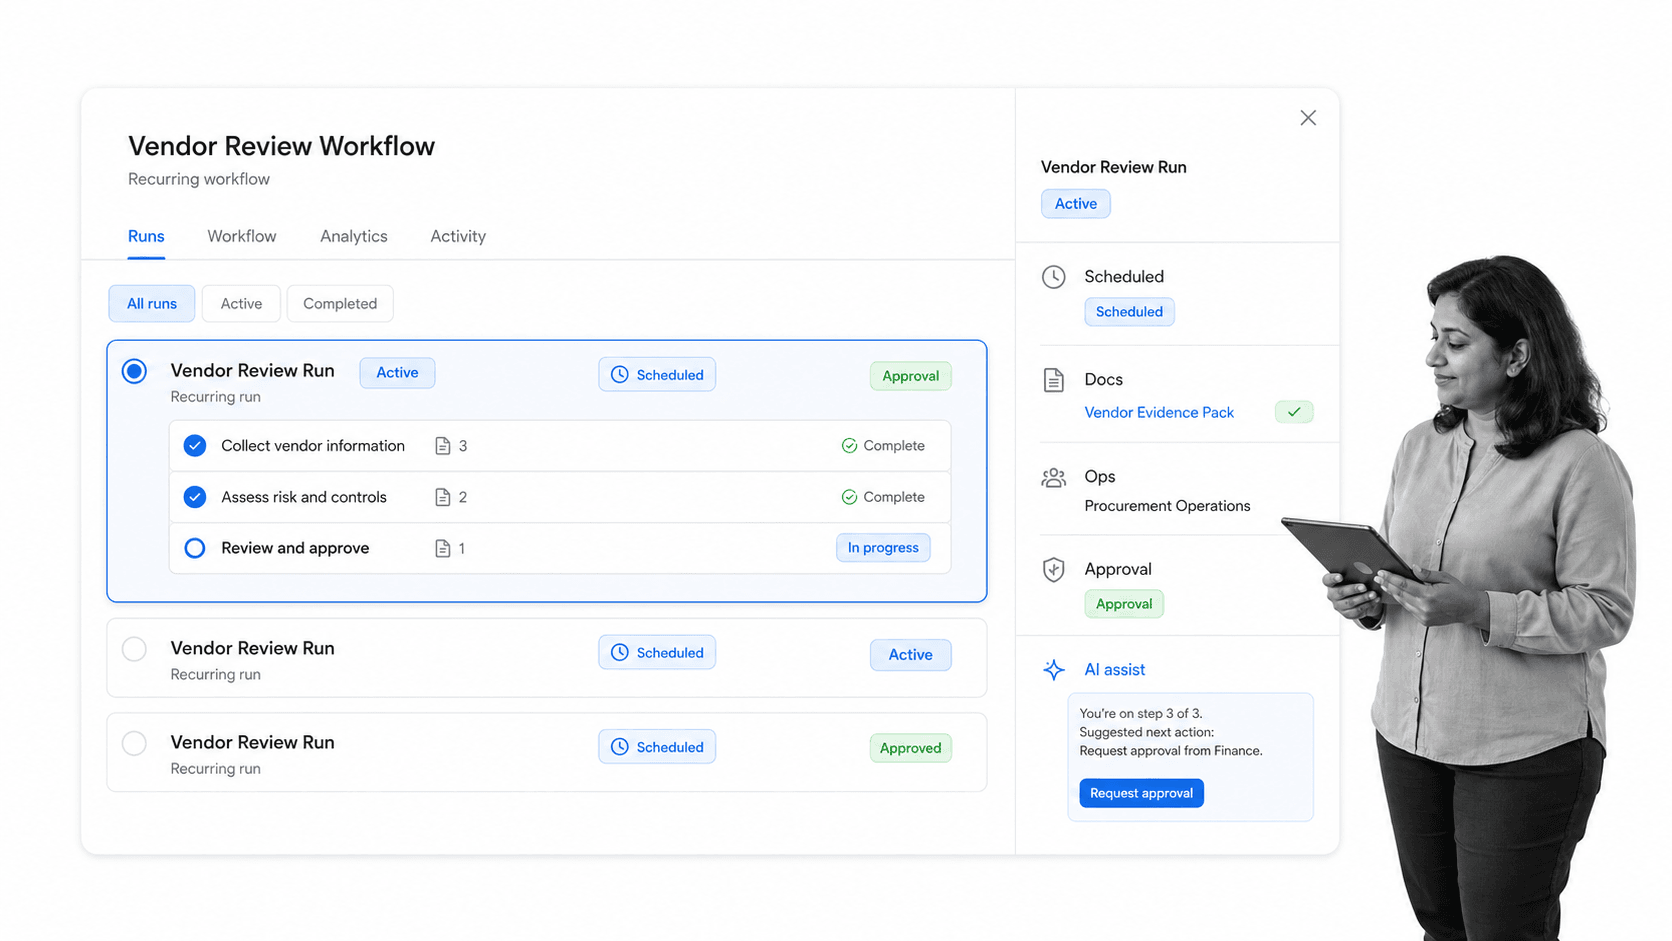Click the Approved status badge on third run
The image size is (1672, 941).
[910, 748]
